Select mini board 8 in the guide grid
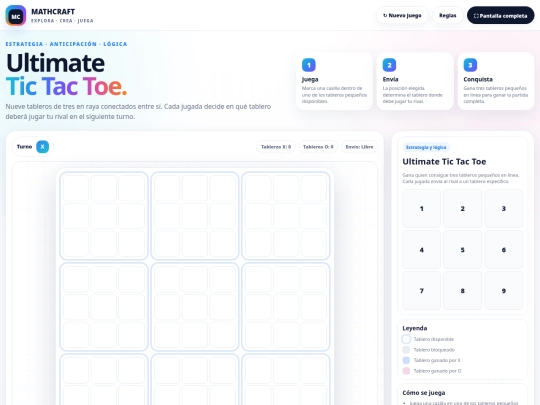This screenshot has height=405, width=540. point(463,291)
